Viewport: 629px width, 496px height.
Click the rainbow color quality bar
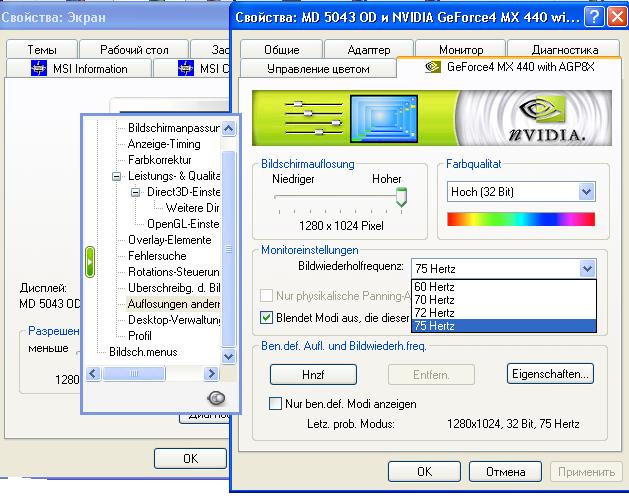pyautogui.click(x=521, y=219)
